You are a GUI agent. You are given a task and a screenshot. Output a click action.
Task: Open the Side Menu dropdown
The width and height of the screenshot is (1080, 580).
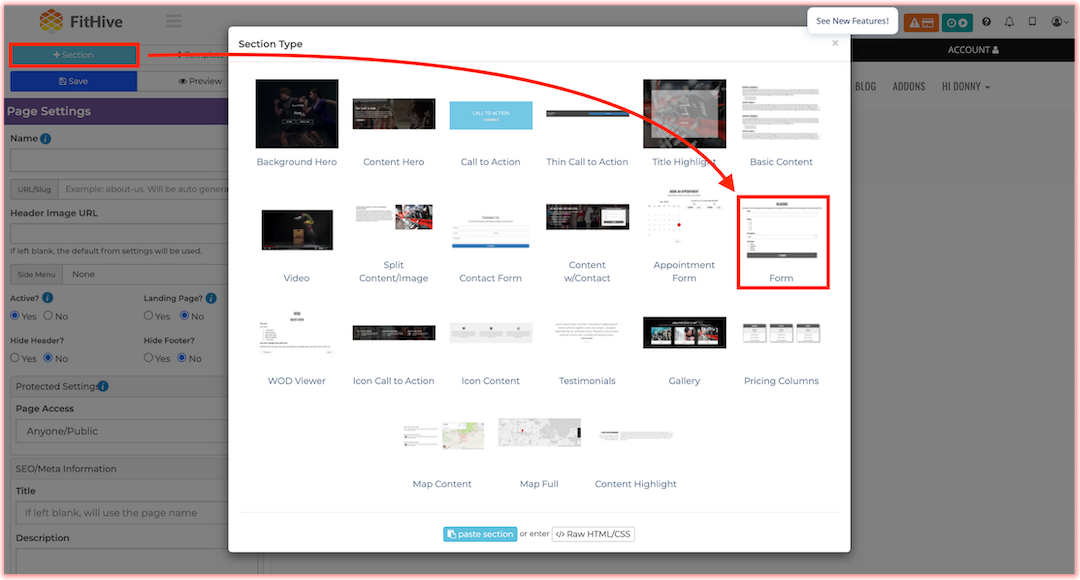(145, 274)
